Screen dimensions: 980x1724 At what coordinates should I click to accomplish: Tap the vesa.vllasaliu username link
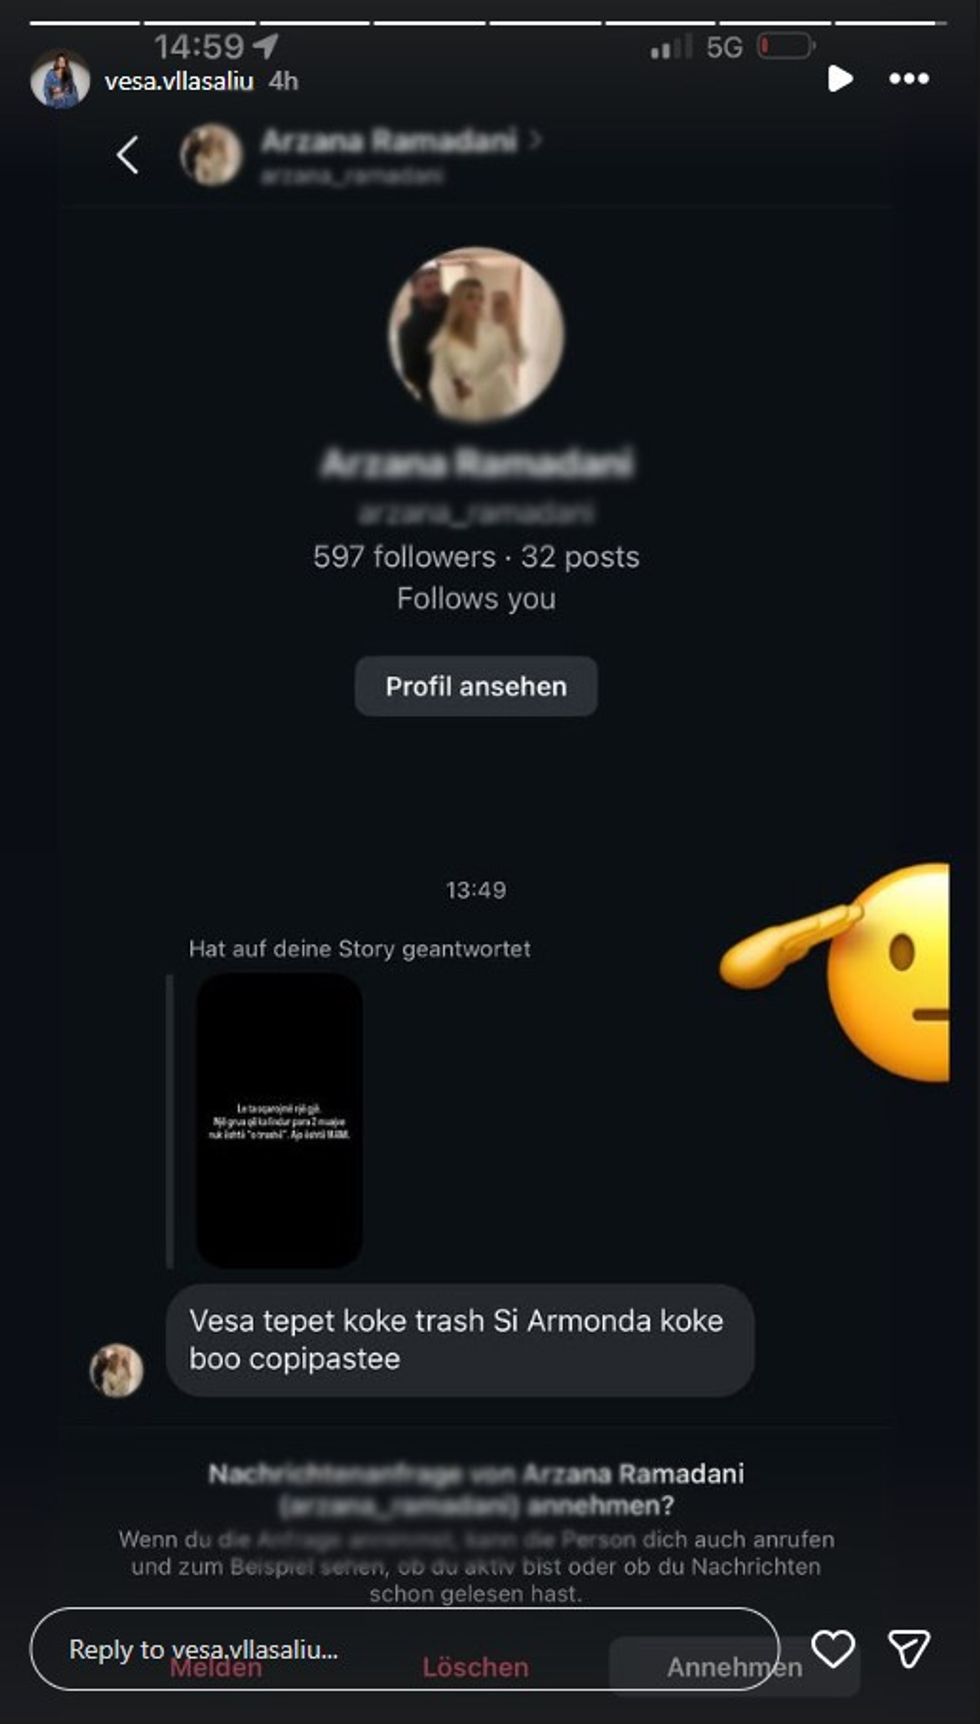(x=179, y=81)
